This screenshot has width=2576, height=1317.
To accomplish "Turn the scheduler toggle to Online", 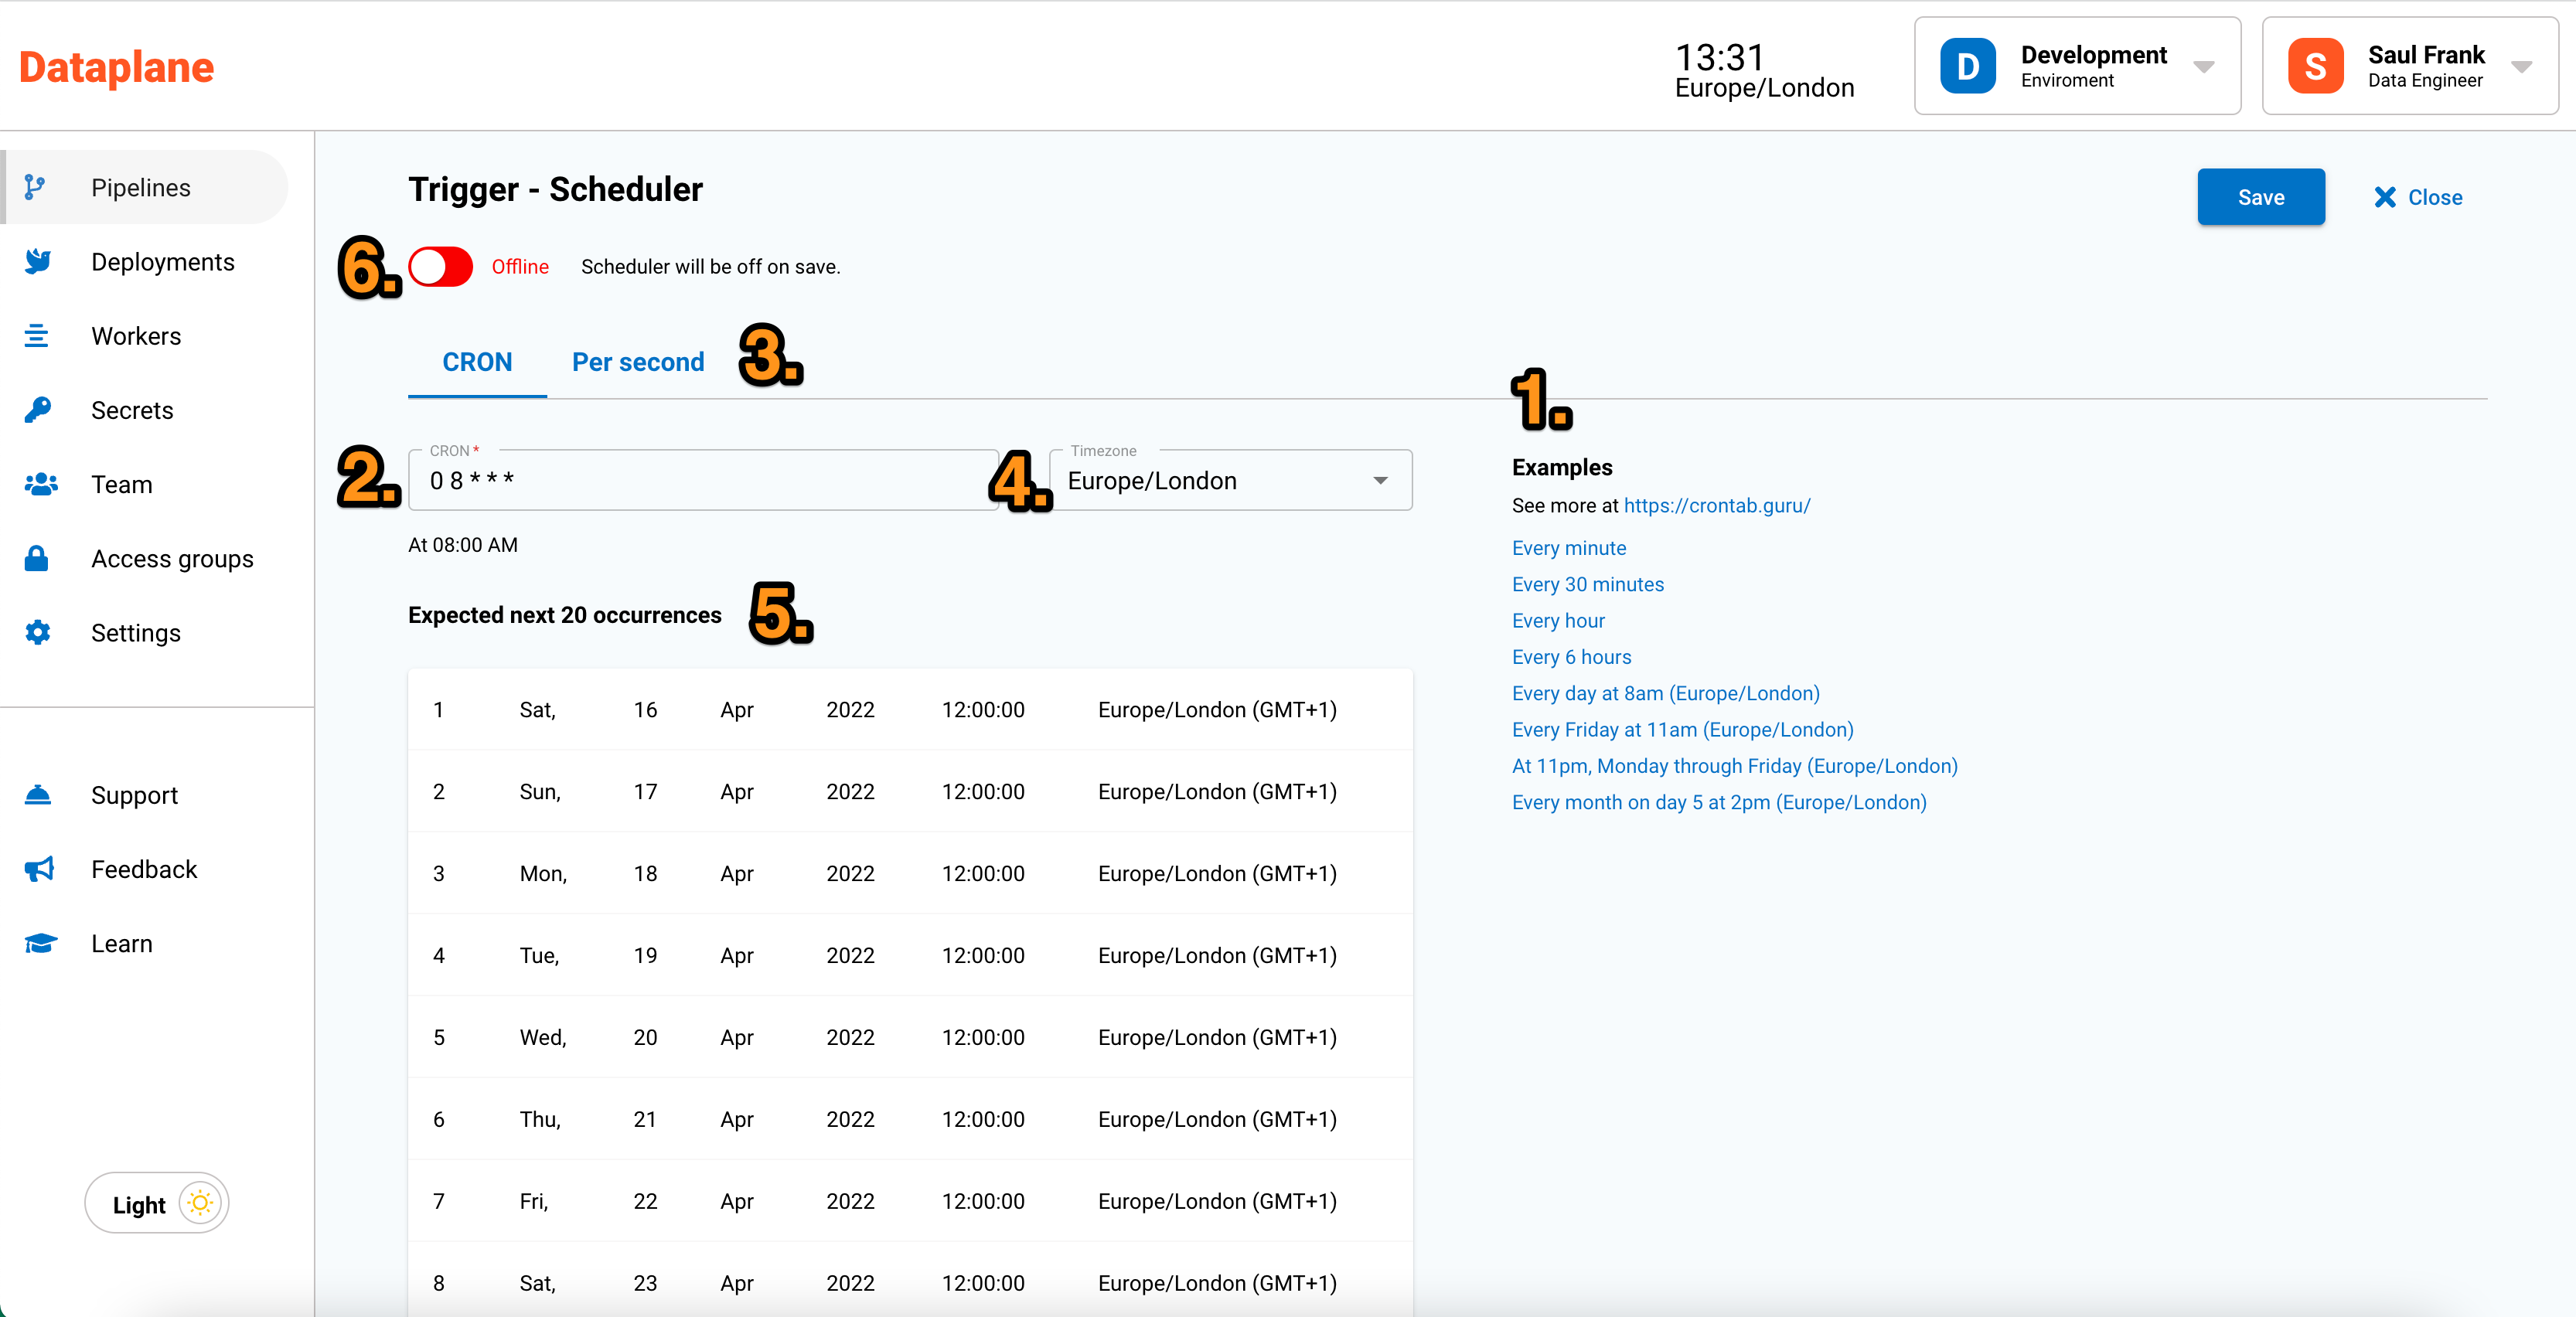I will (440, 266).
